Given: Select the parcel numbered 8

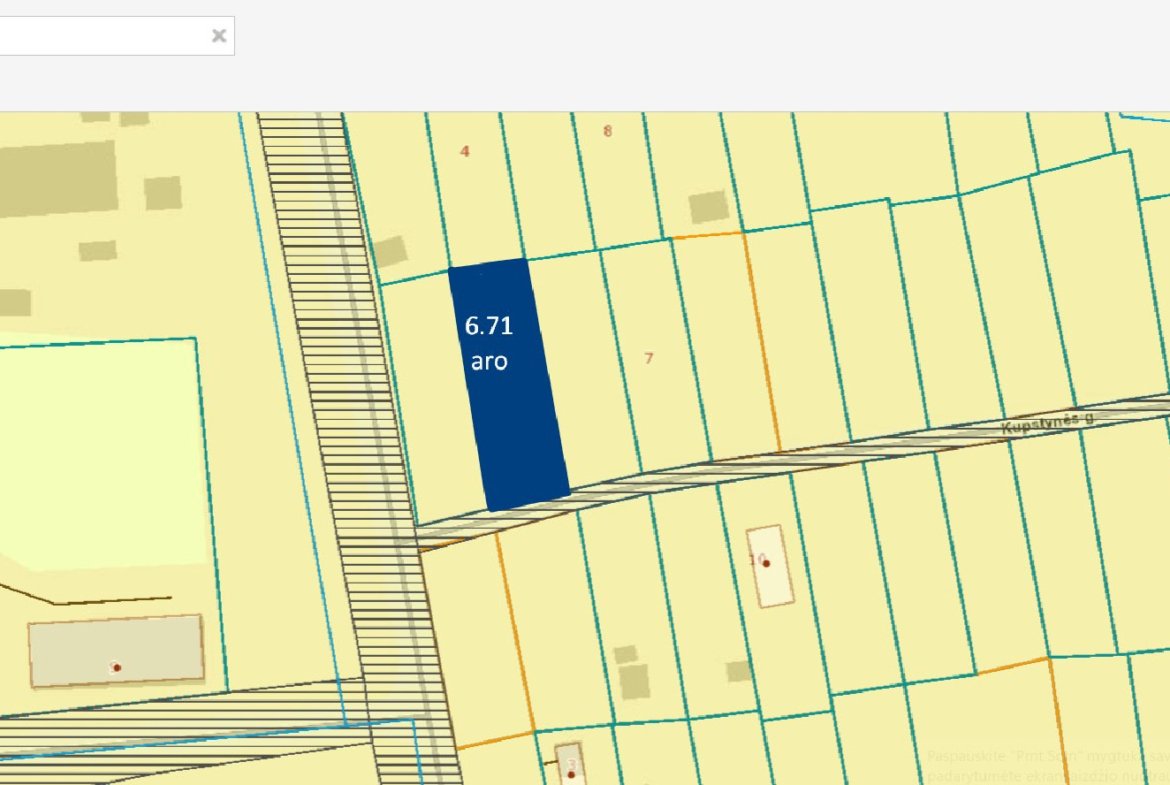Looking at the screenshot, I should point(607,130).
